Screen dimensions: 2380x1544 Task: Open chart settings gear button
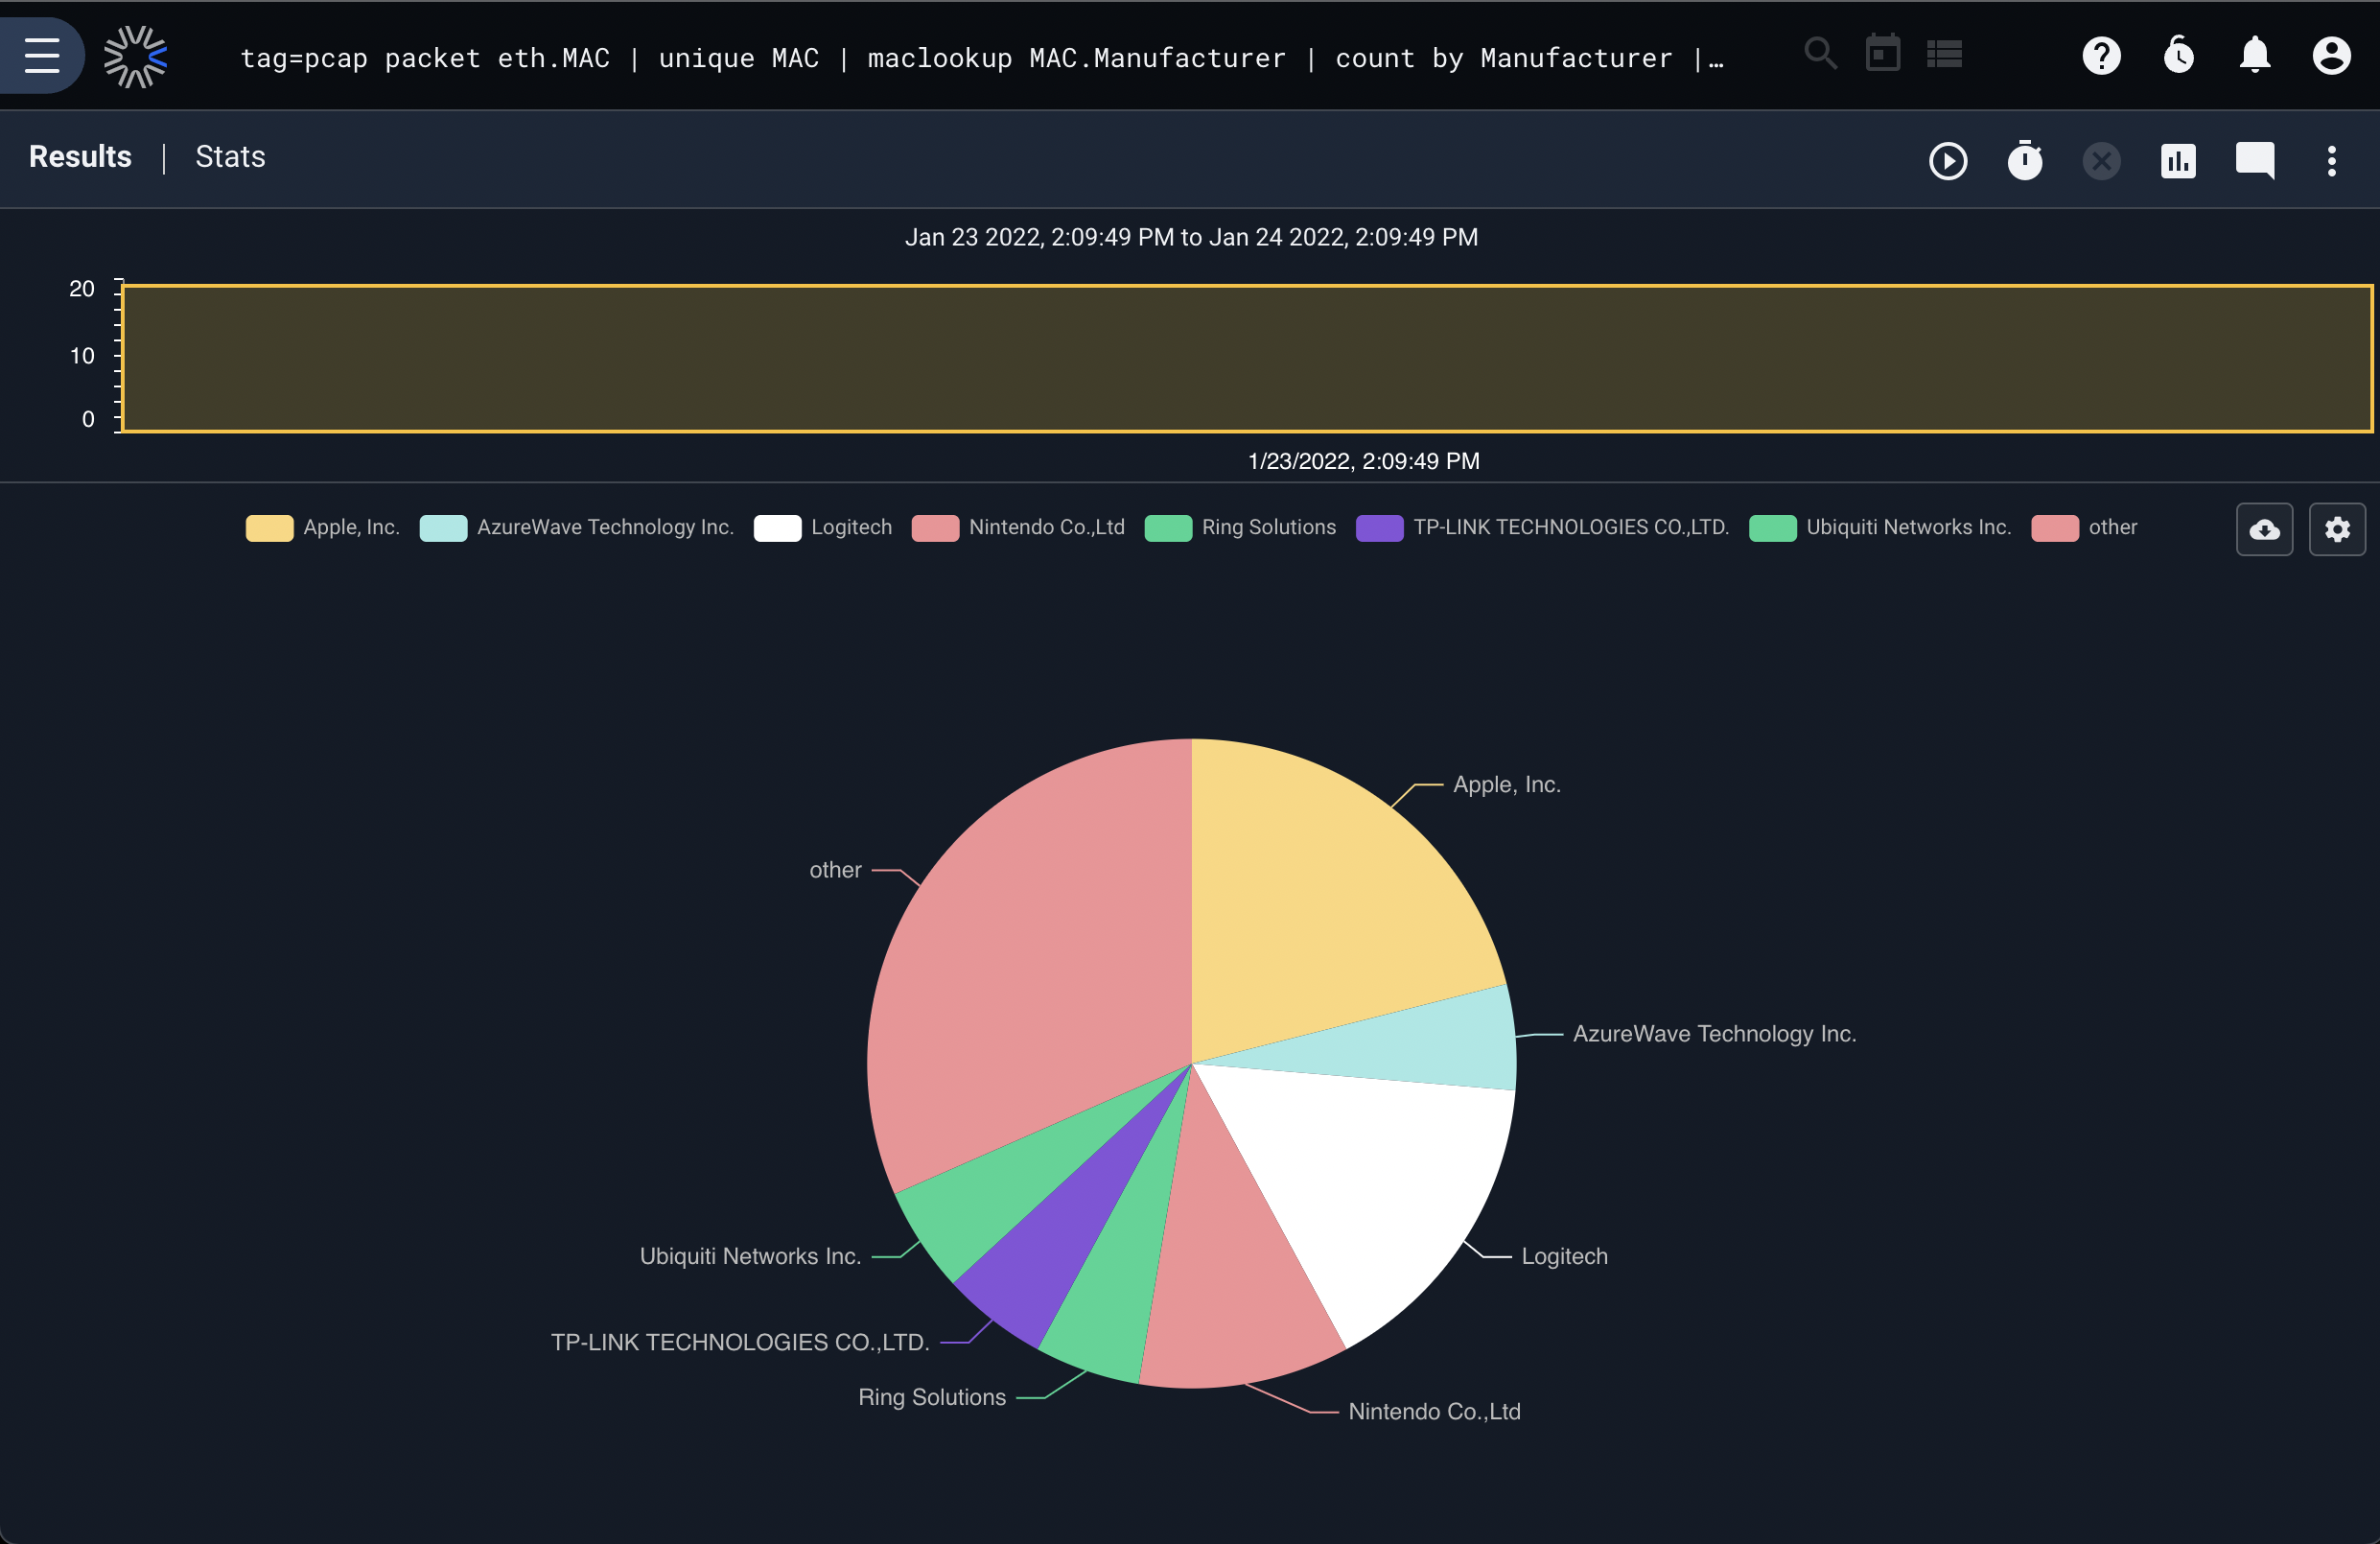click(x=2337, y=529)
